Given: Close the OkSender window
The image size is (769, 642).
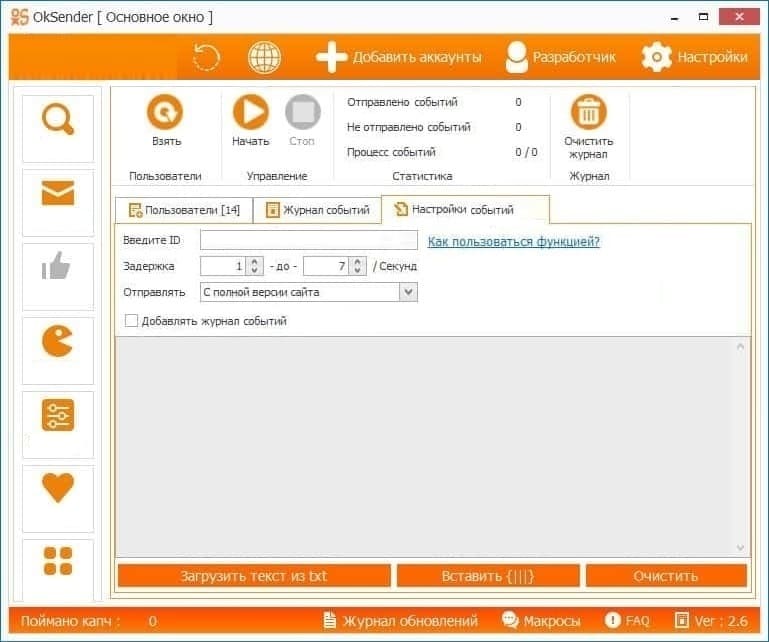Looking at the screenshot, I should pos(740,17).
